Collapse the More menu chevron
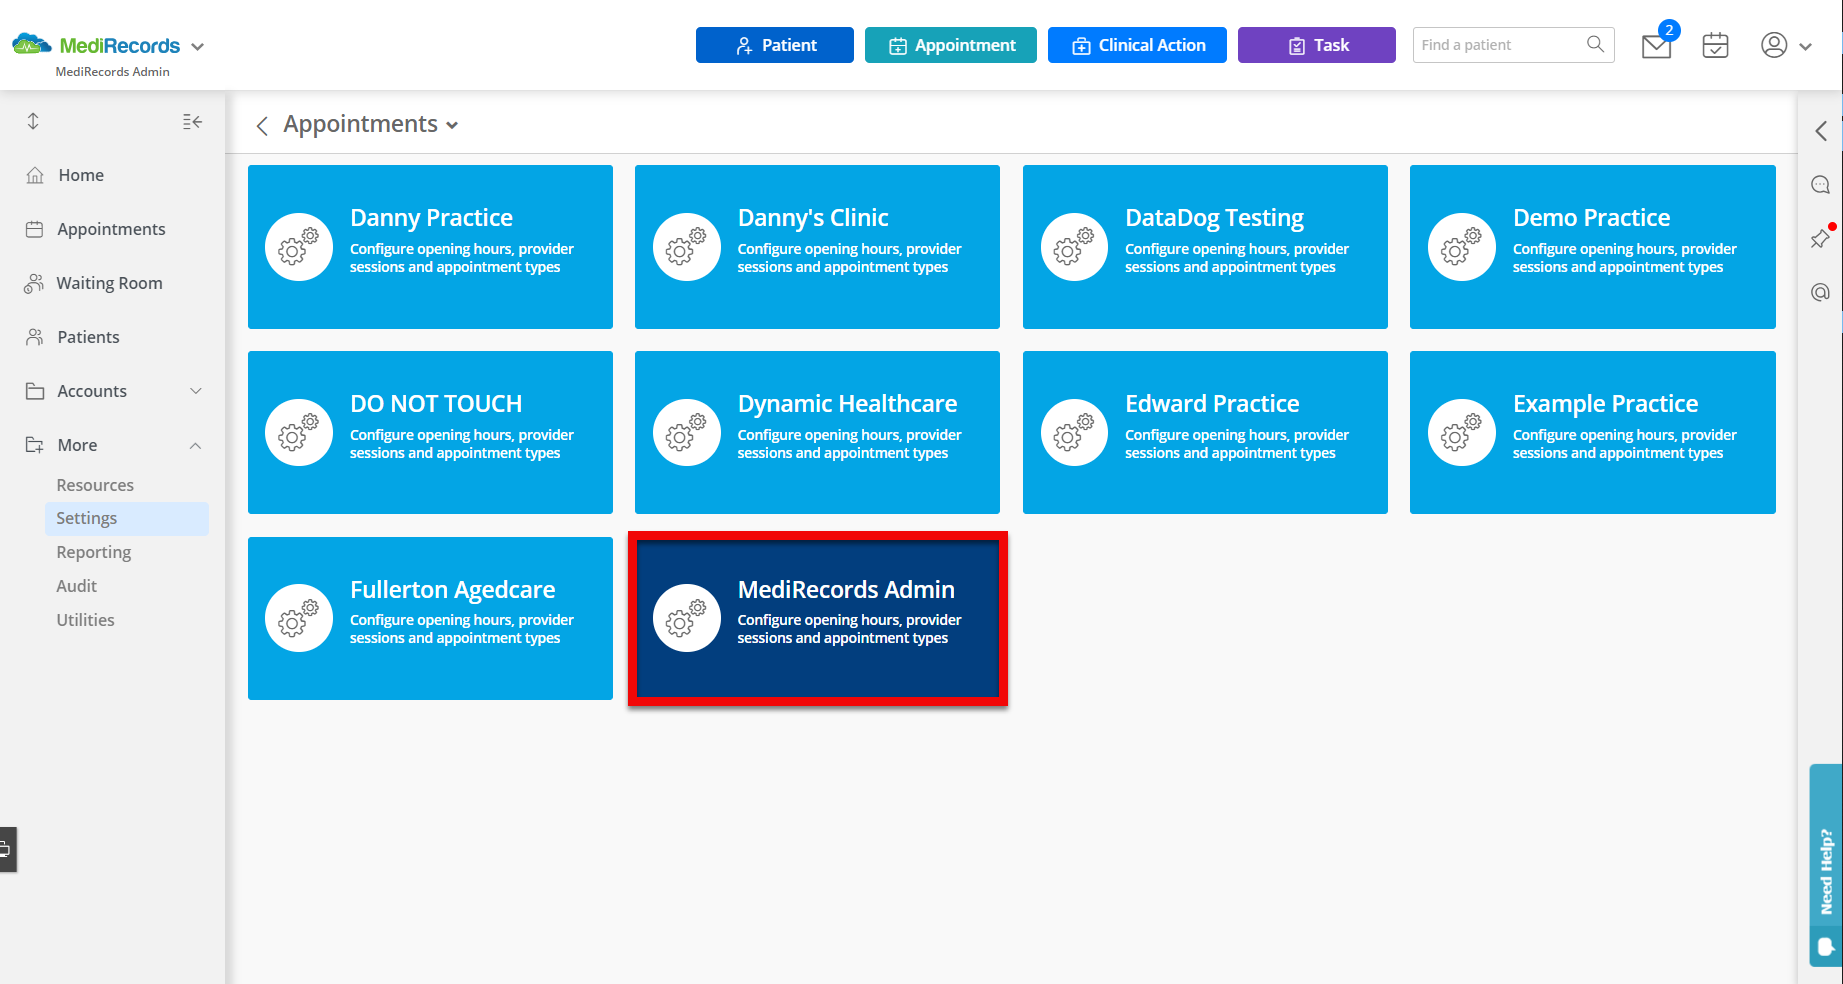 click(196, 445)
